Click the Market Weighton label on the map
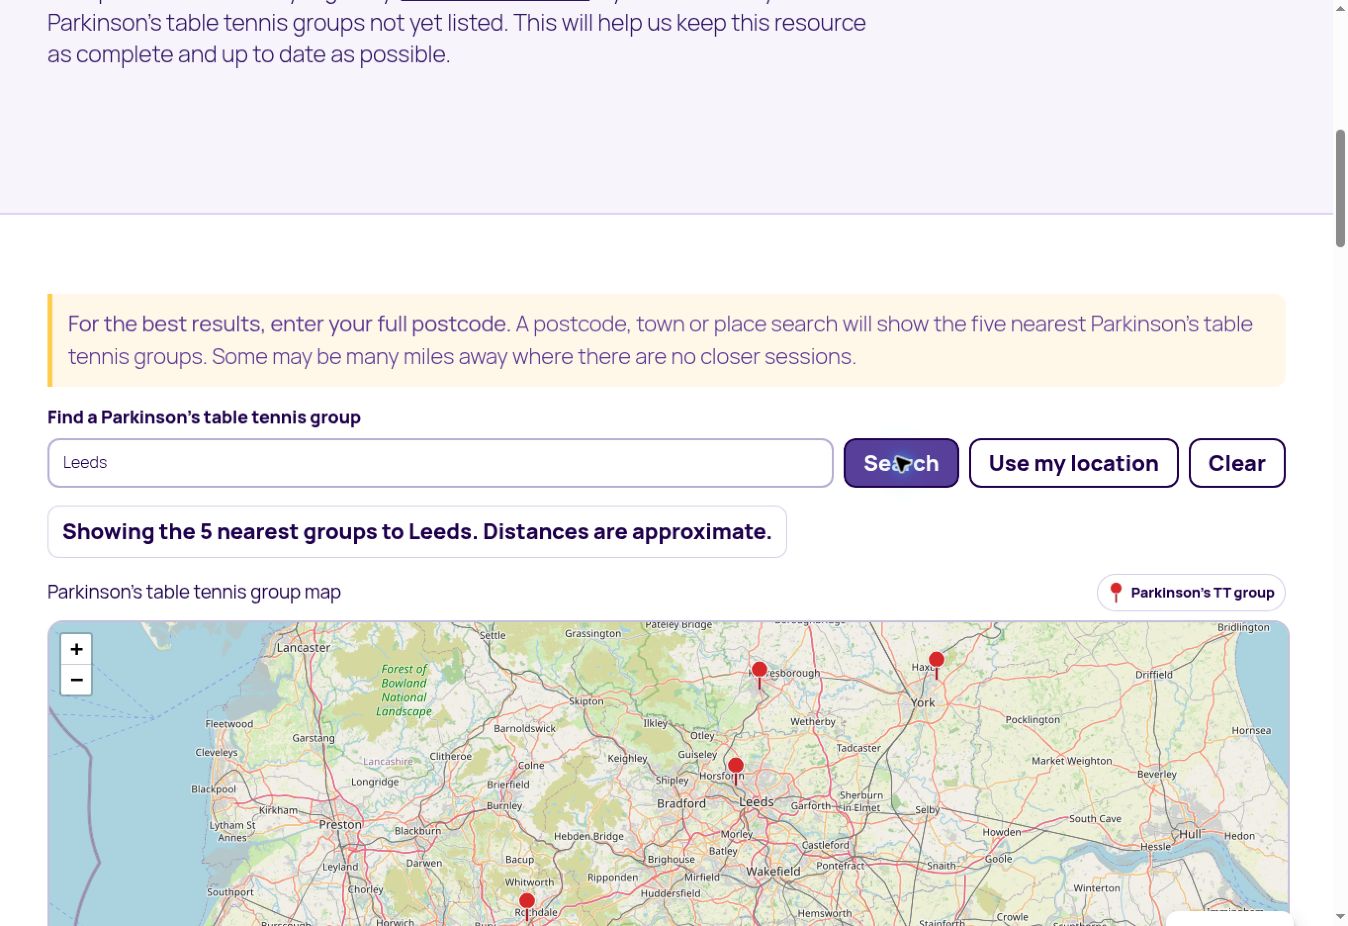Viewport: 1348px width, 926px height. pyautogui.click(x=1072, y=761)
